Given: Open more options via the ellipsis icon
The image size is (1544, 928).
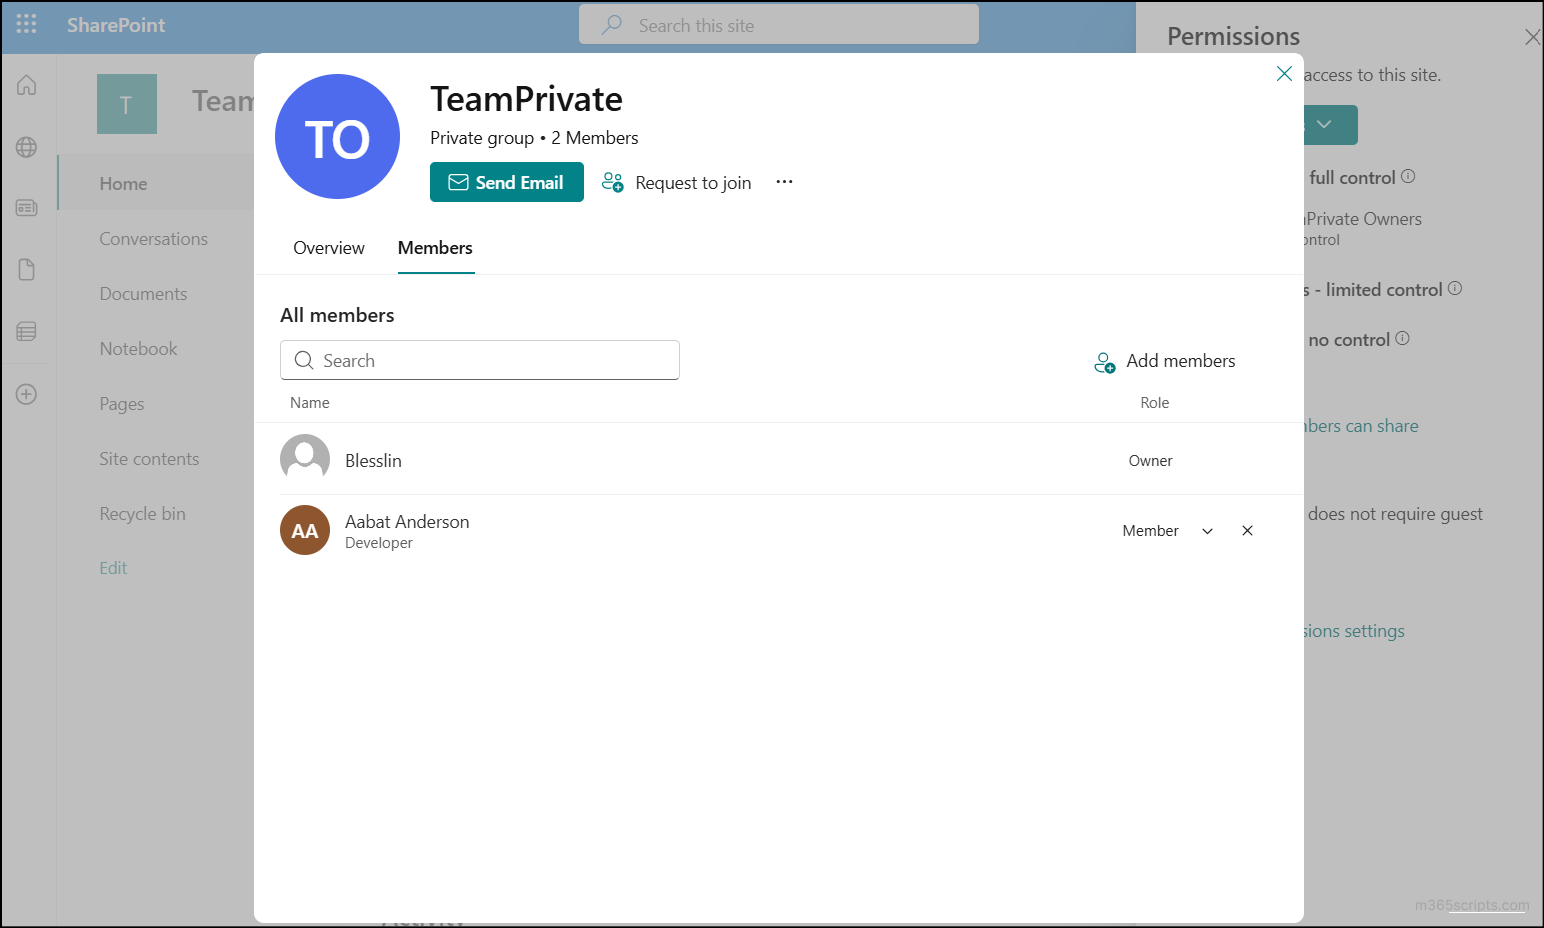Looking at the screenshot, I should coord(784,181).
